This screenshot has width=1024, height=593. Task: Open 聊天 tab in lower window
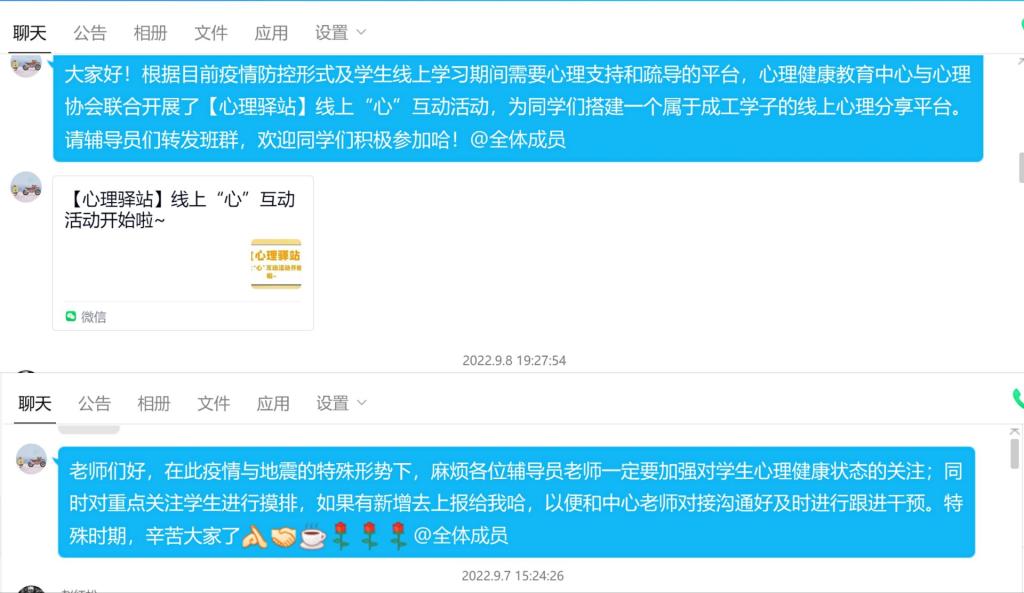coord(35,404)
